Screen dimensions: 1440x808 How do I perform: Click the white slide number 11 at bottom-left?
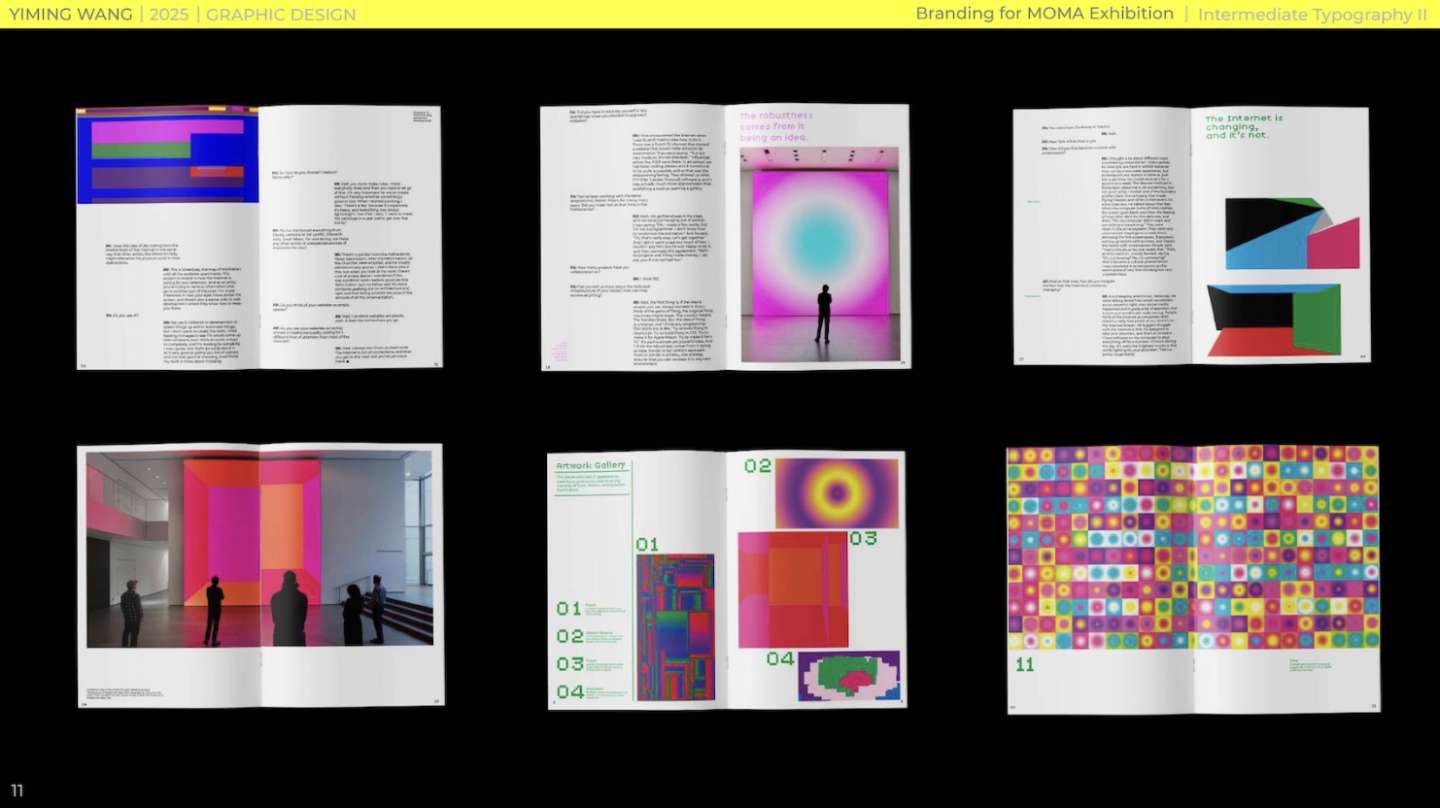point(17,791)
